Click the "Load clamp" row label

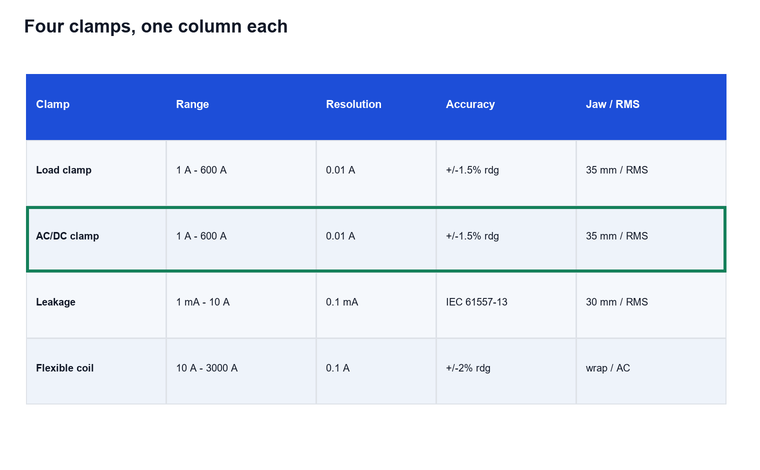[63, 170]
